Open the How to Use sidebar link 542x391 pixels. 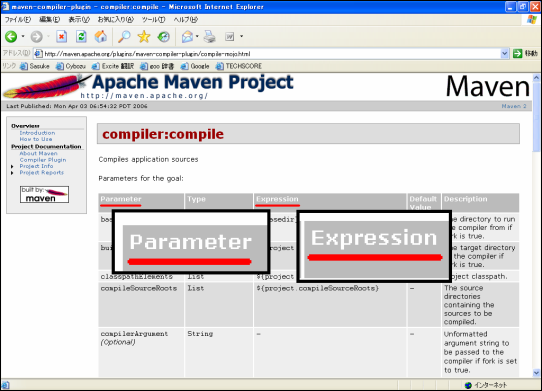(36, 139)
